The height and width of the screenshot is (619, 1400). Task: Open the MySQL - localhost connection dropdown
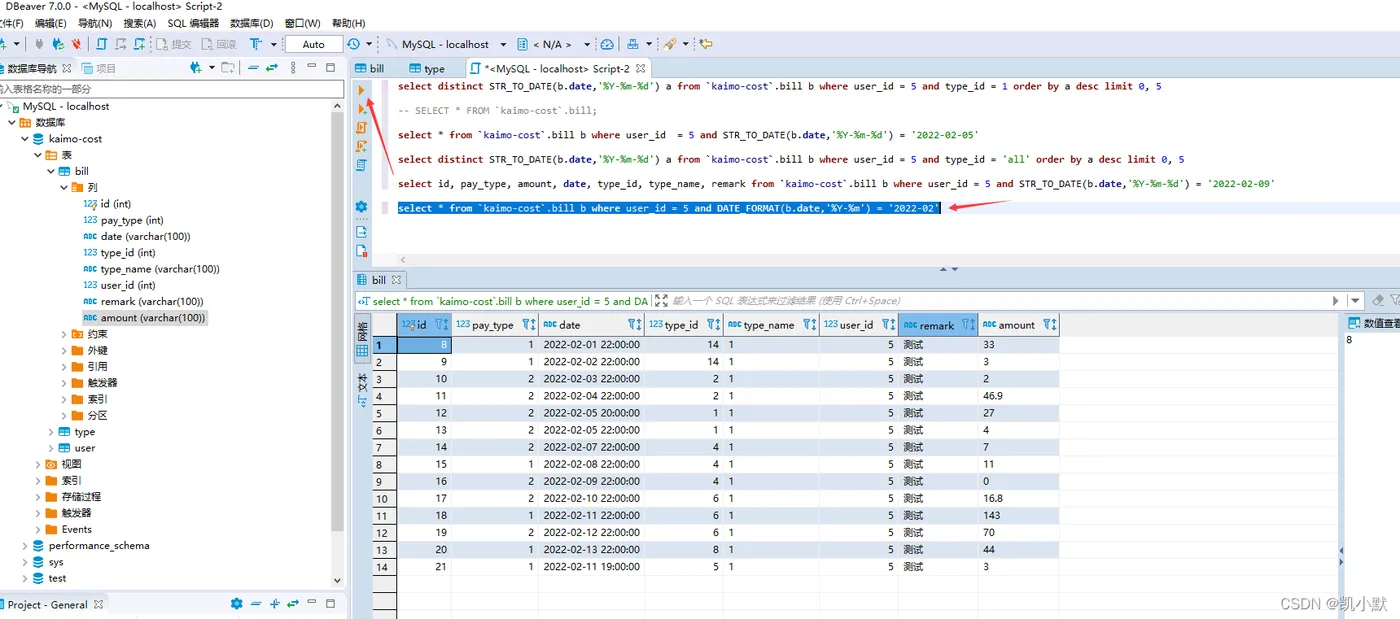pos(444,44)
